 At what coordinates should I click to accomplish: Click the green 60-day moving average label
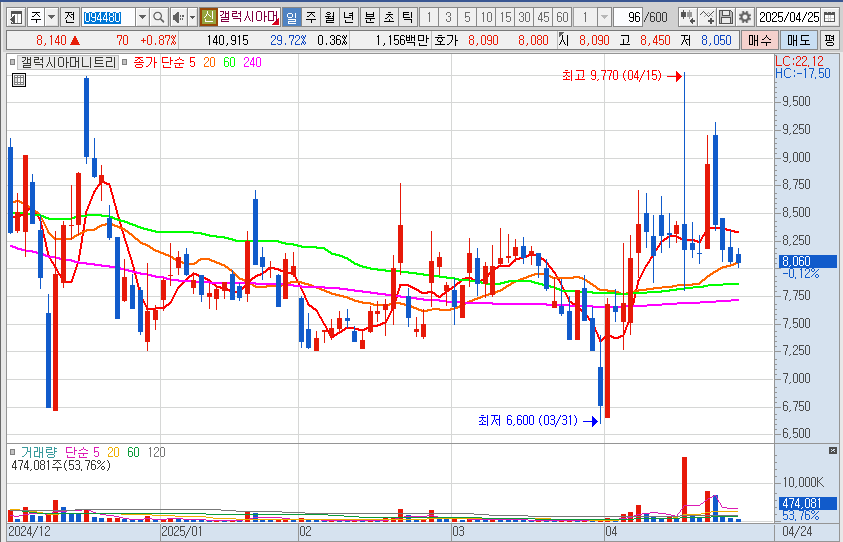[x=229, y=62]
